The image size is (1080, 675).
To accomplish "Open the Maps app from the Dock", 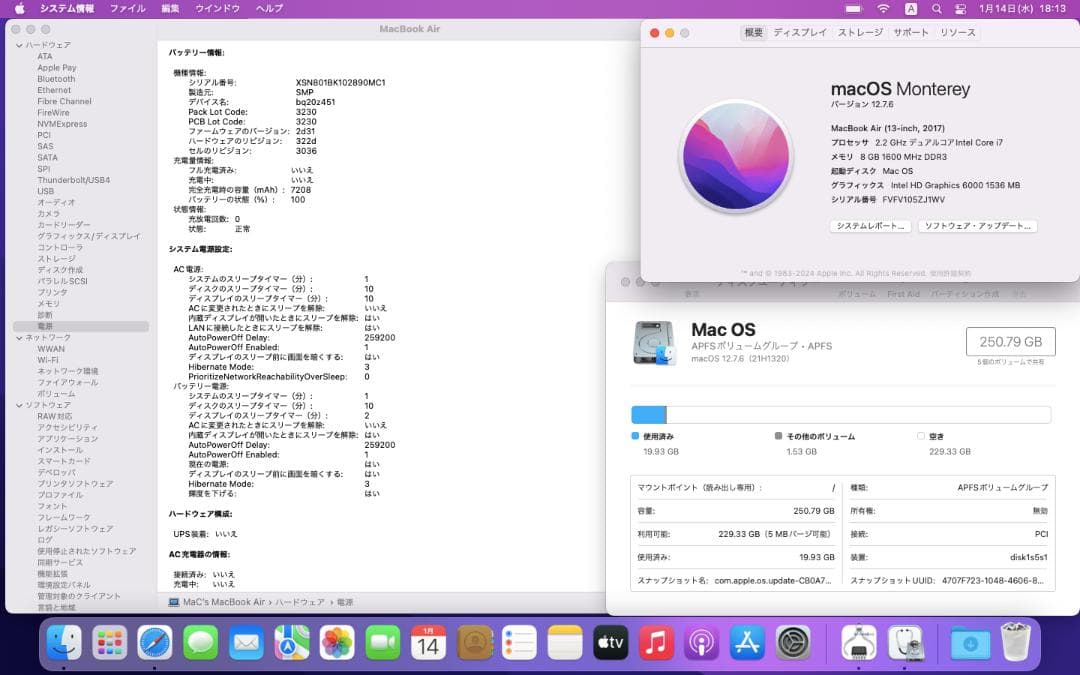I will (290, 645).
